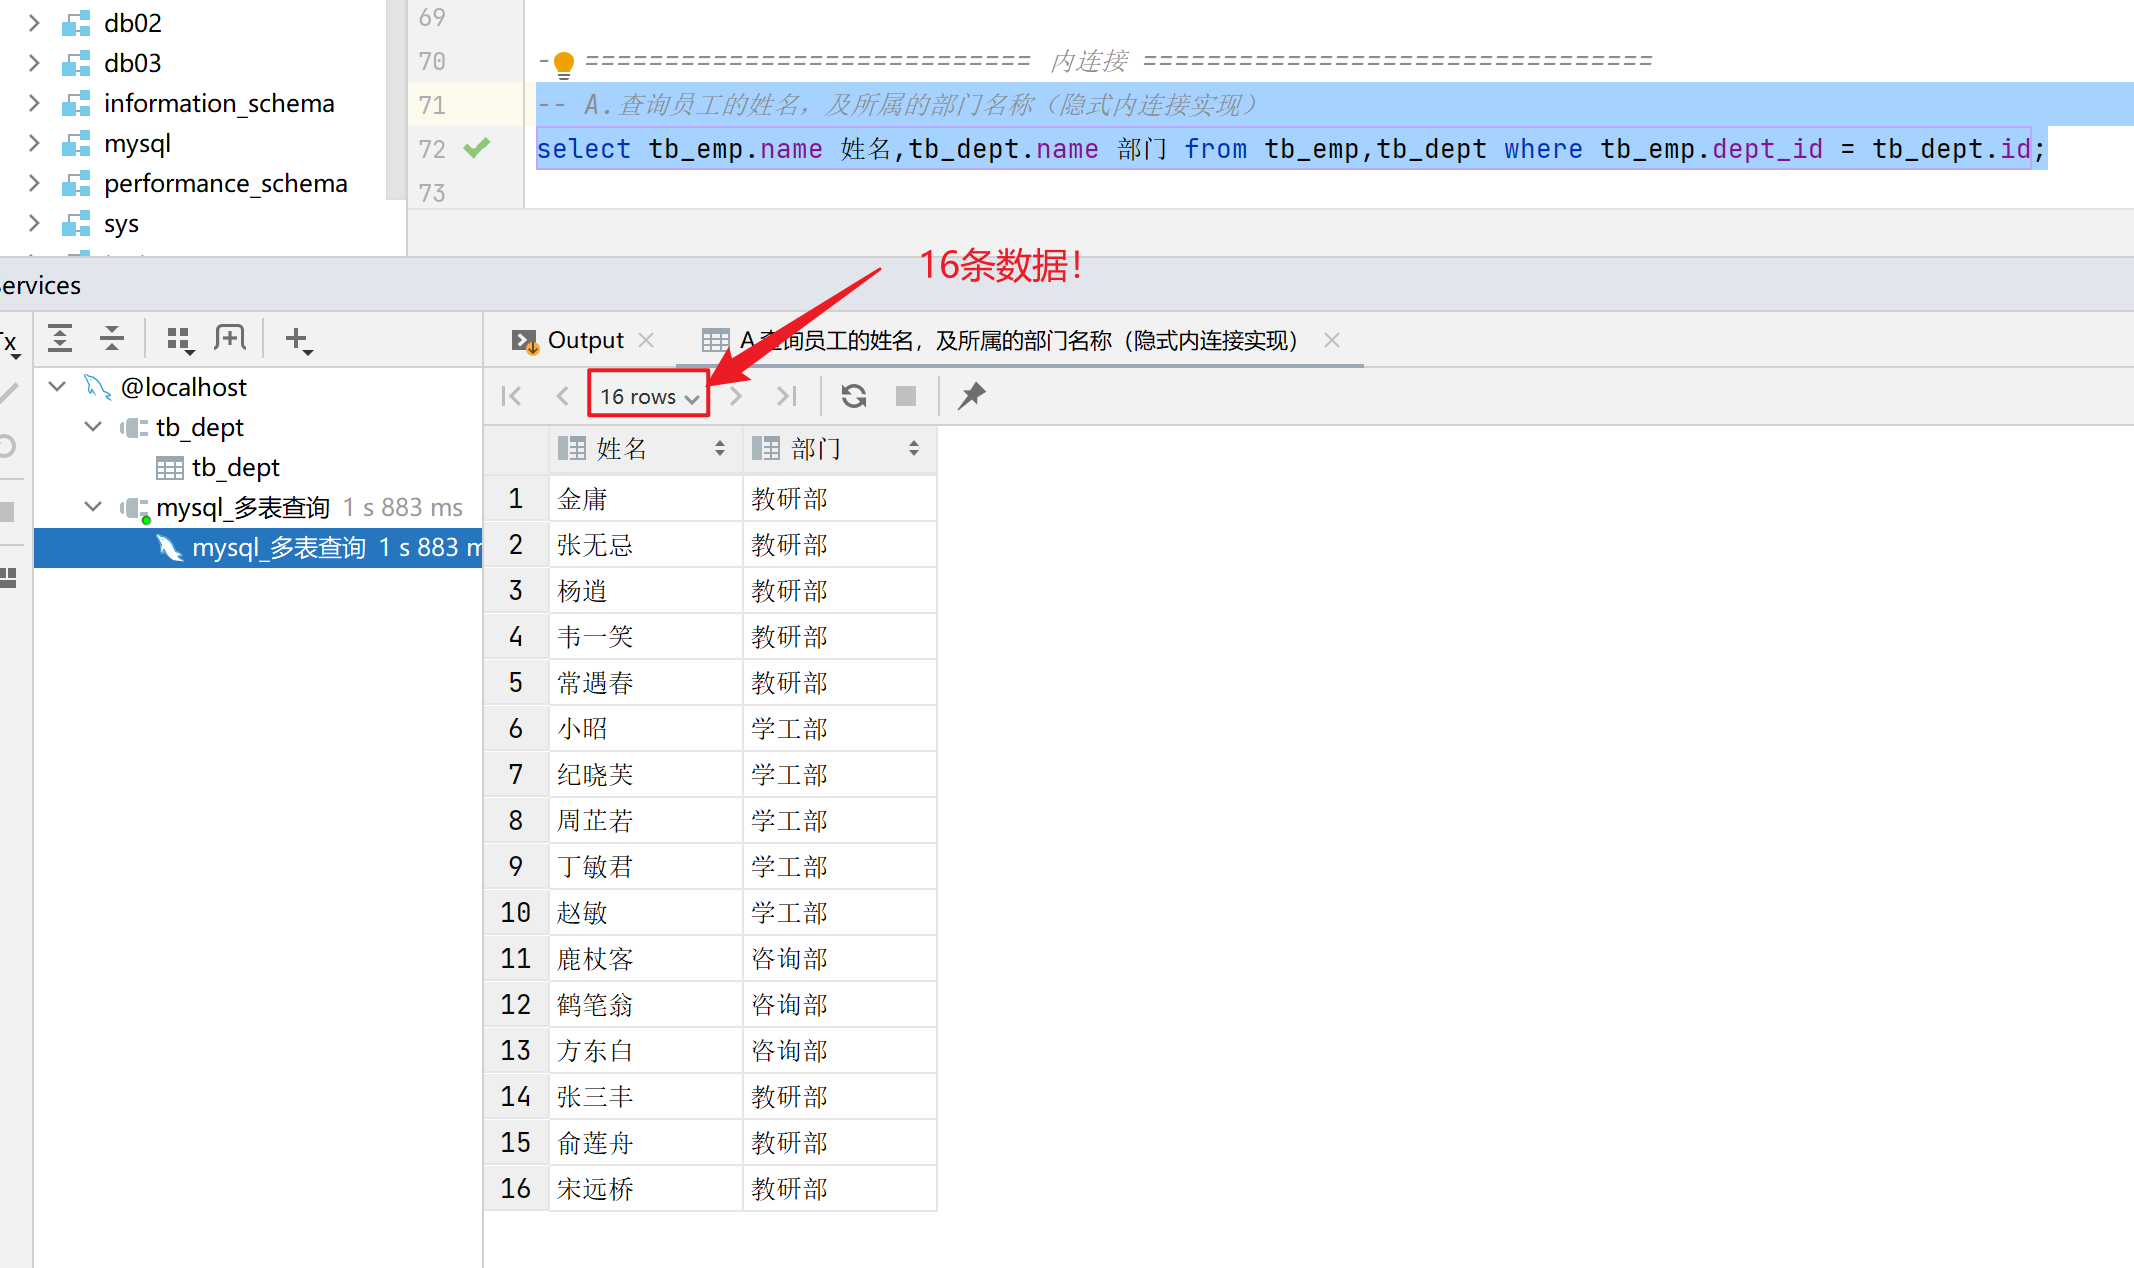2134x1268 pixels.
Task: Pin the result tab with pin icon
Action: pyautogui.click(x=971, y=396)
